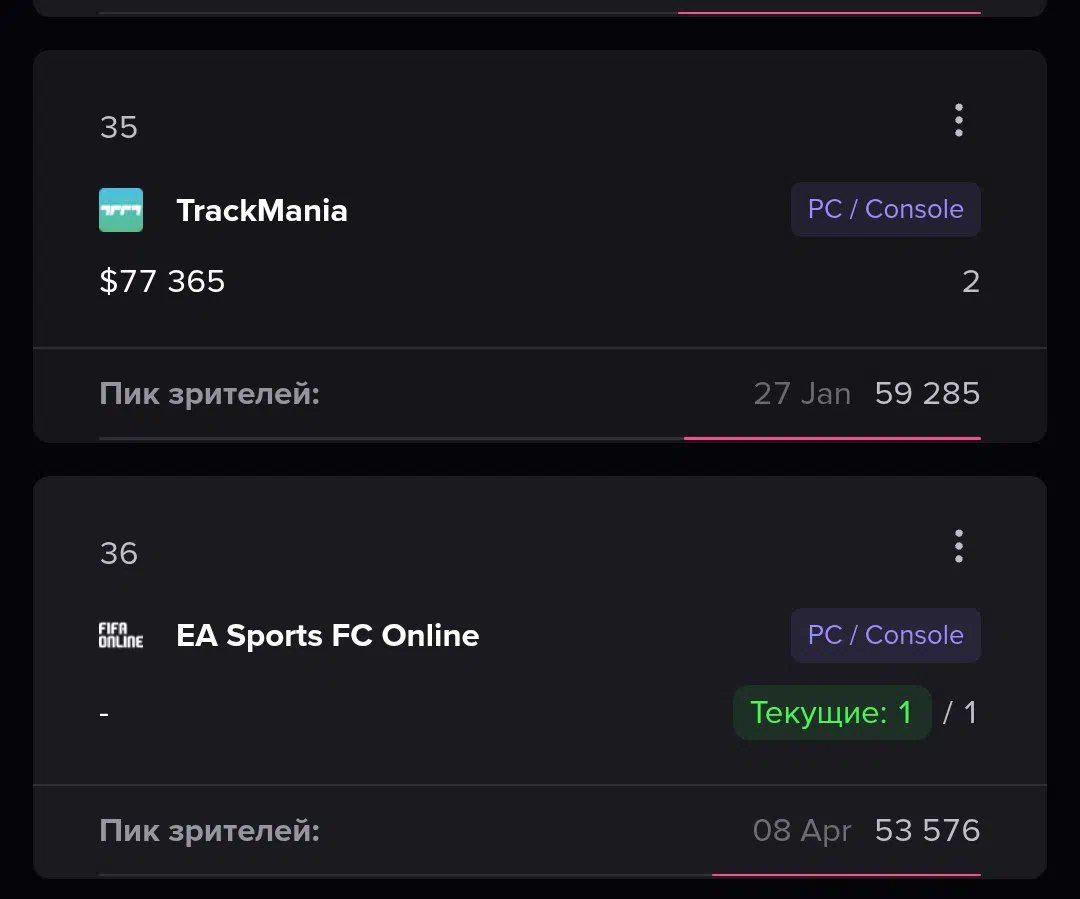Open three-dot menu for TrackMania card
The image size is (1080, 899).
958,121
